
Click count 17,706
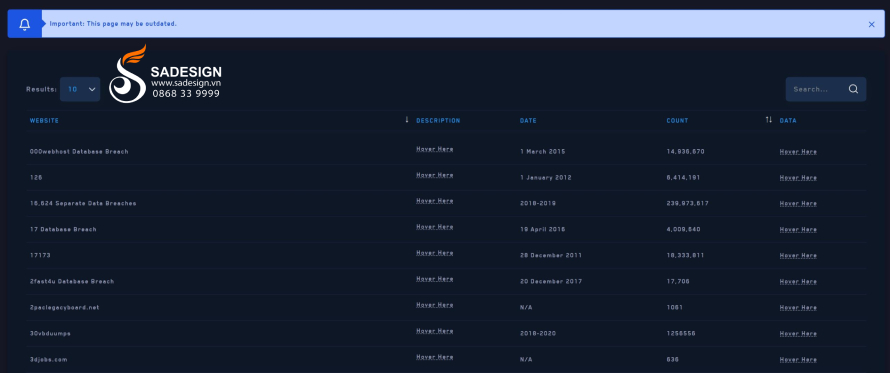[678, 282]
